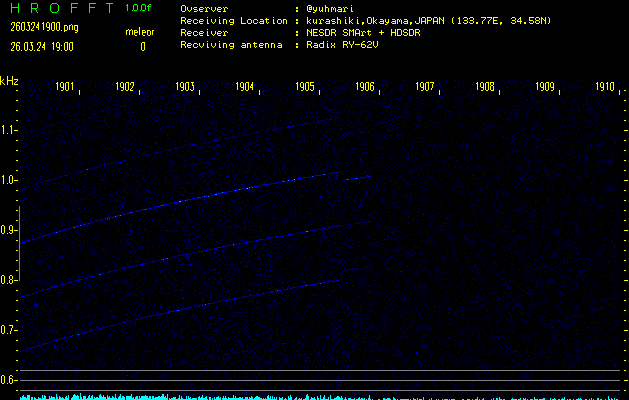Click the 1901 time marker
Viewport: 629px width, 400px height.
click(65, 87)
